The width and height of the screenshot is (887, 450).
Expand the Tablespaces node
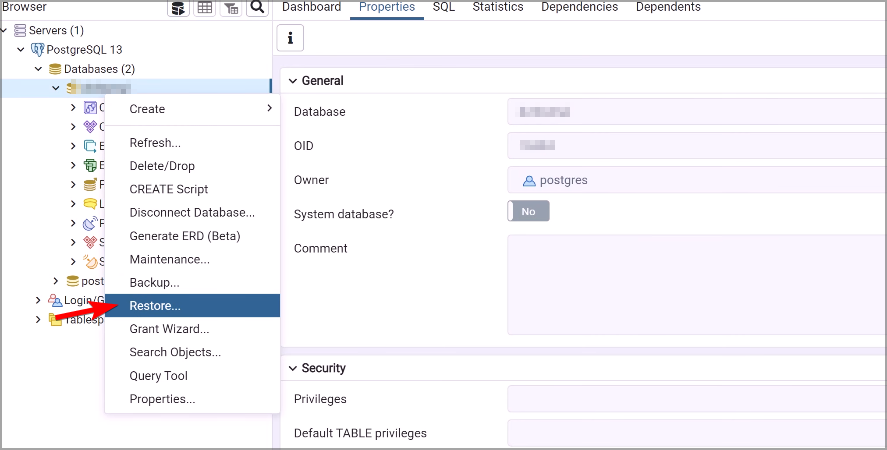38,319
